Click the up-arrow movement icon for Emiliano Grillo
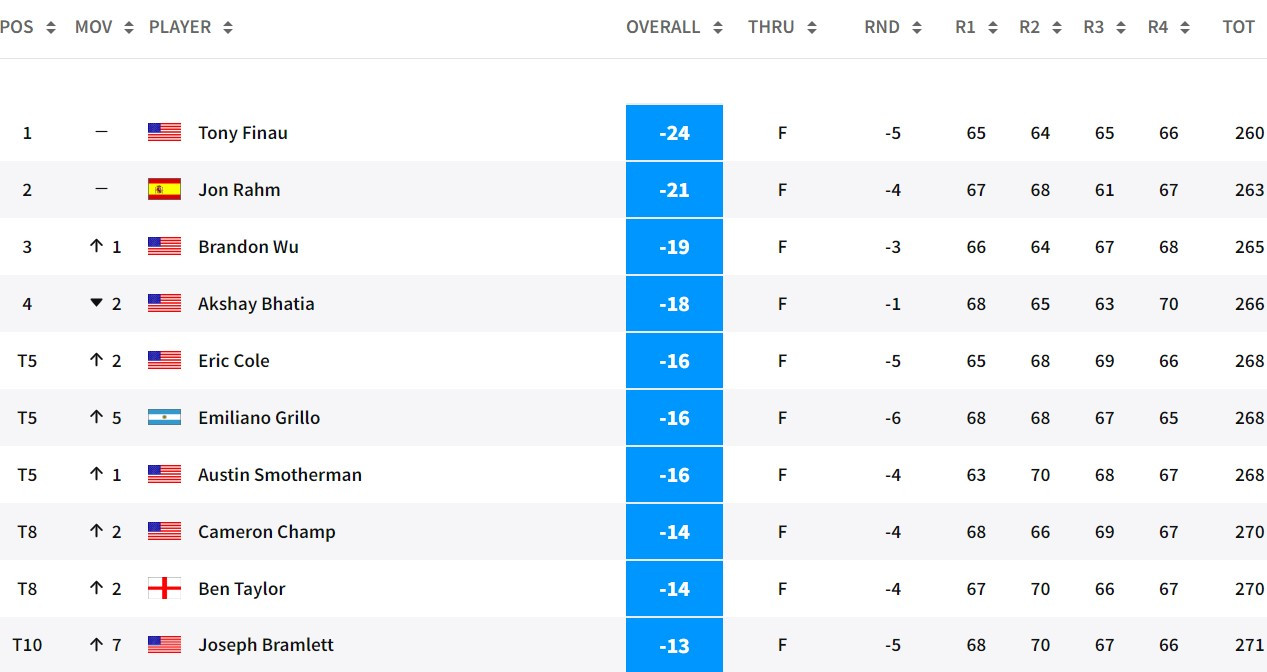 (x=96, y=417)
